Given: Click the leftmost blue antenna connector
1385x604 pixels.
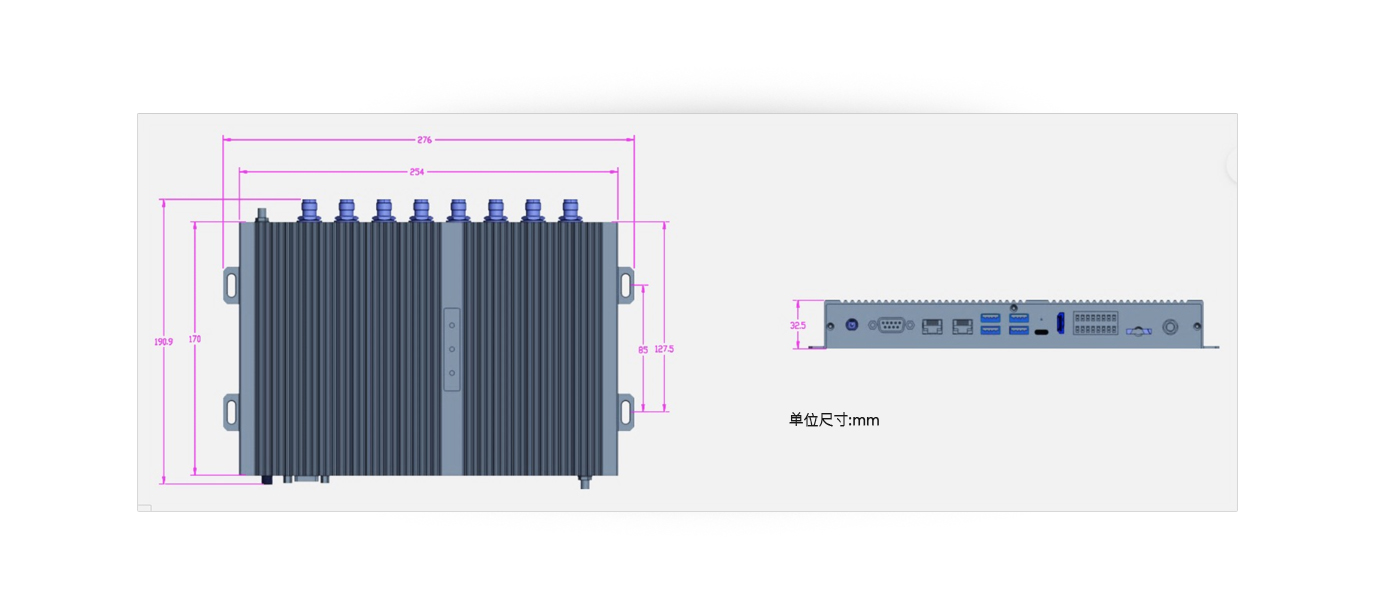Looking at the screenshot, I should (309, 209).
